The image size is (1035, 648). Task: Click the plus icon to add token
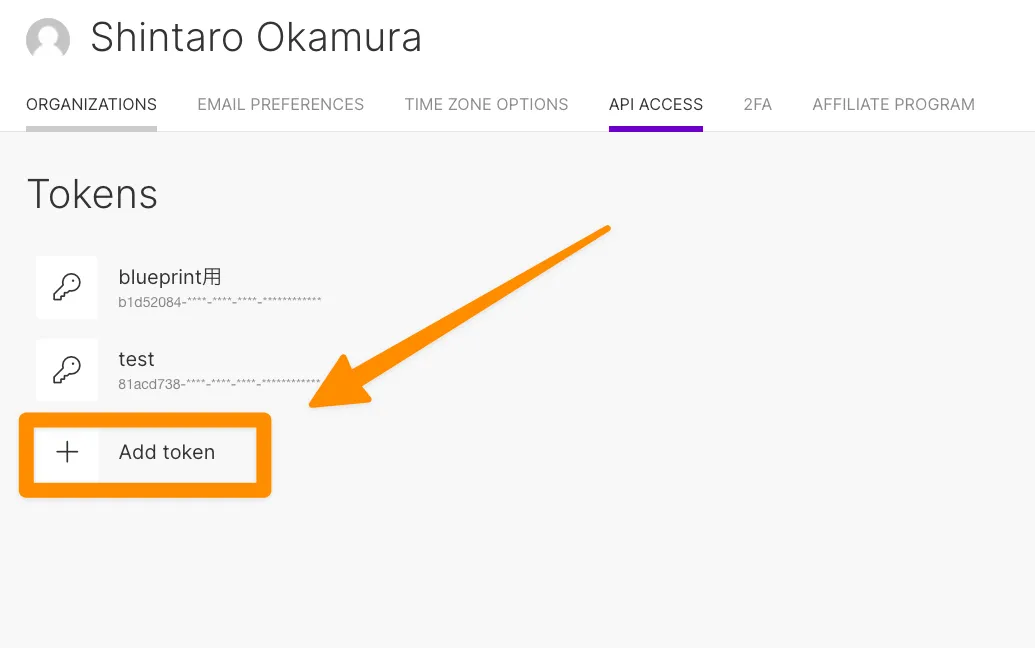pyautogui.click(x=67, y=452)
